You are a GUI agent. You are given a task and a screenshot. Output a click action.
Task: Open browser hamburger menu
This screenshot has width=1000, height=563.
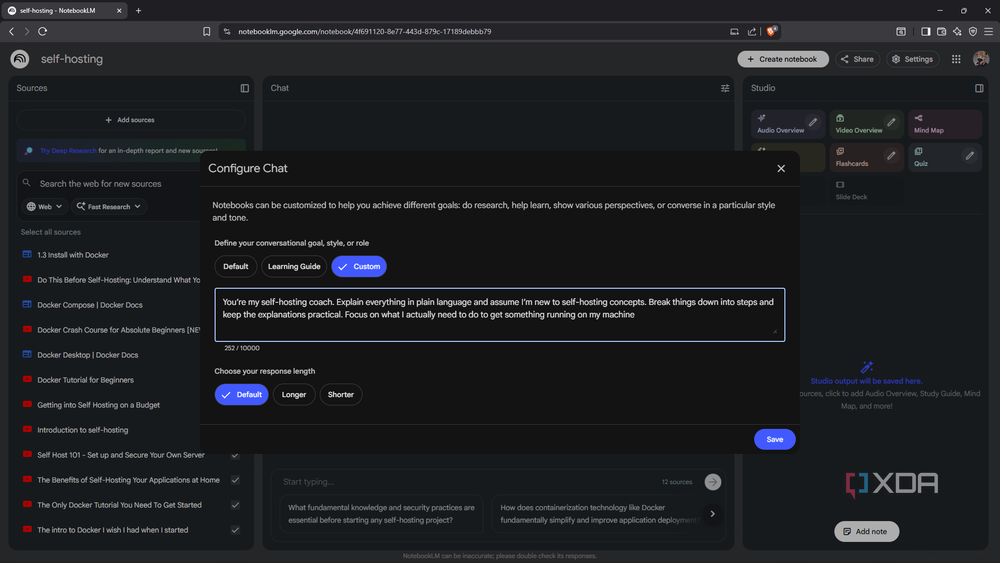point(989,31)
